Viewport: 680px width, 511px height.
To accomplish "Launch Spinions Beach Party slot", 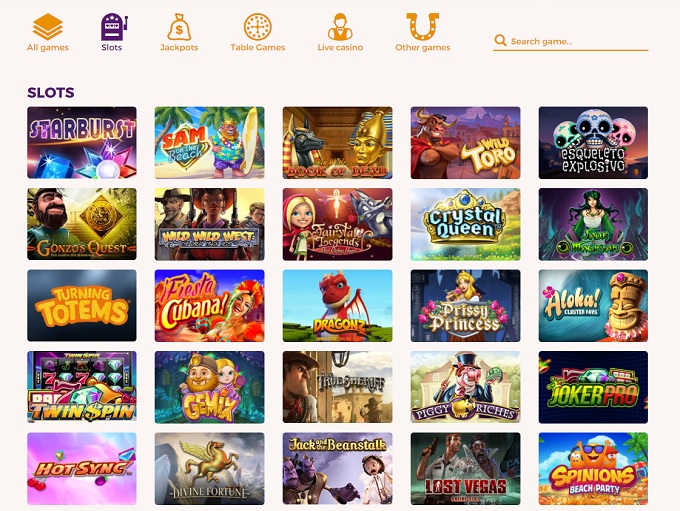I will [x=593, y=468].
